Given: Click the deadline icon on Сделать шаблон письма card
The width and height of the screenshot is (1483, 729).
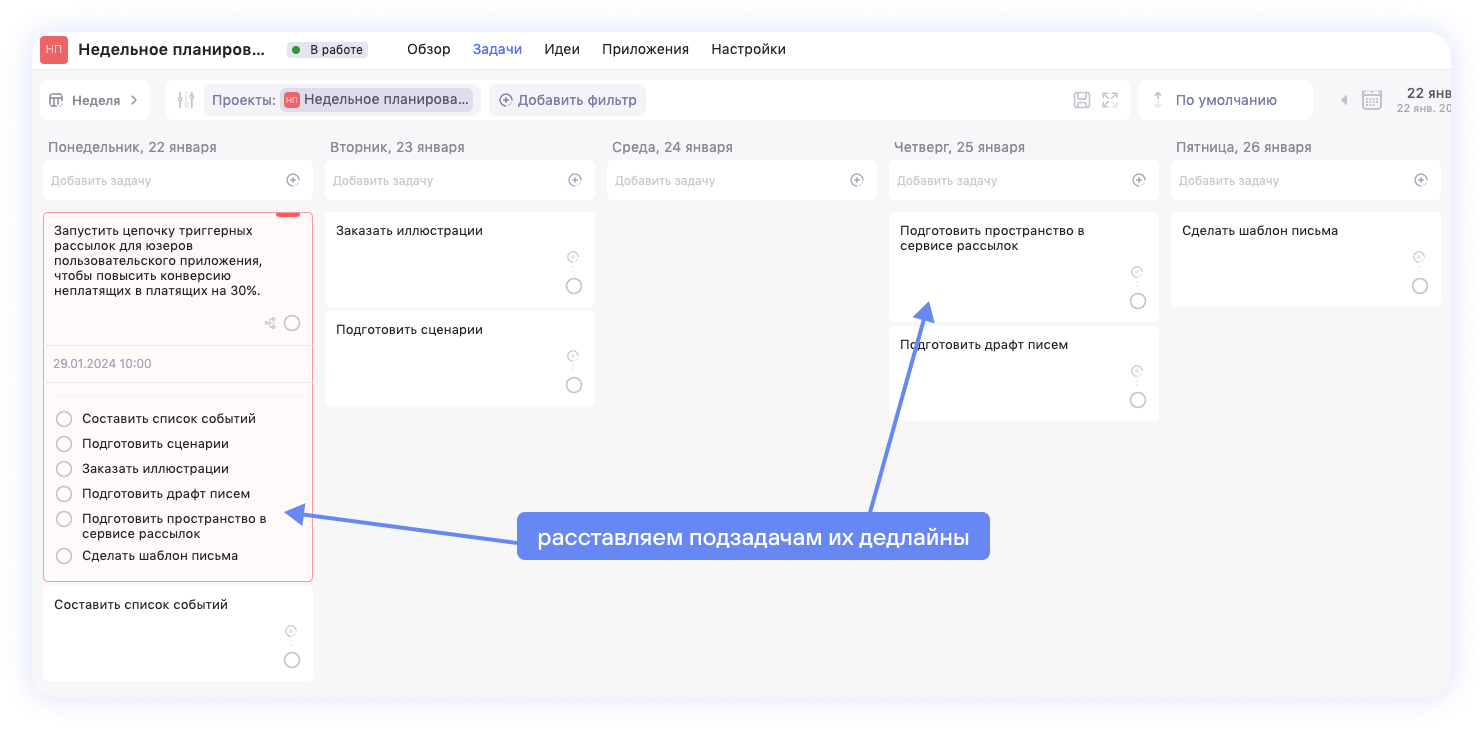Looking at the screenshot, I should (1419, 257).
